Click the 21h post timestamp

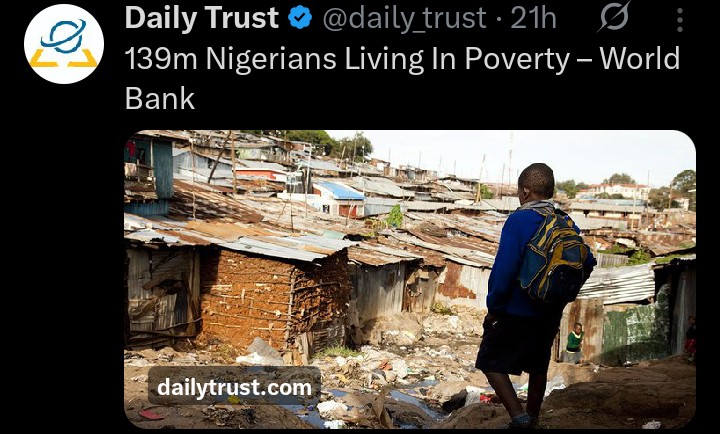pyautogui.click(x=533, y=18)
